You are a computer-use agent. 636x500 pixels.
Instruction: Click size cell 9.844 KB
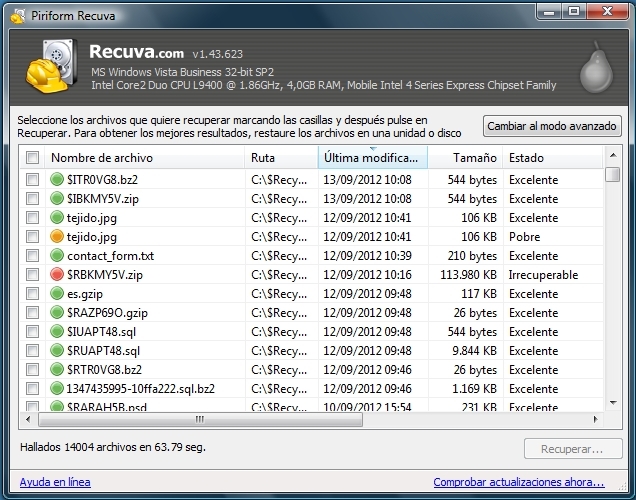[x=475, y=350]
